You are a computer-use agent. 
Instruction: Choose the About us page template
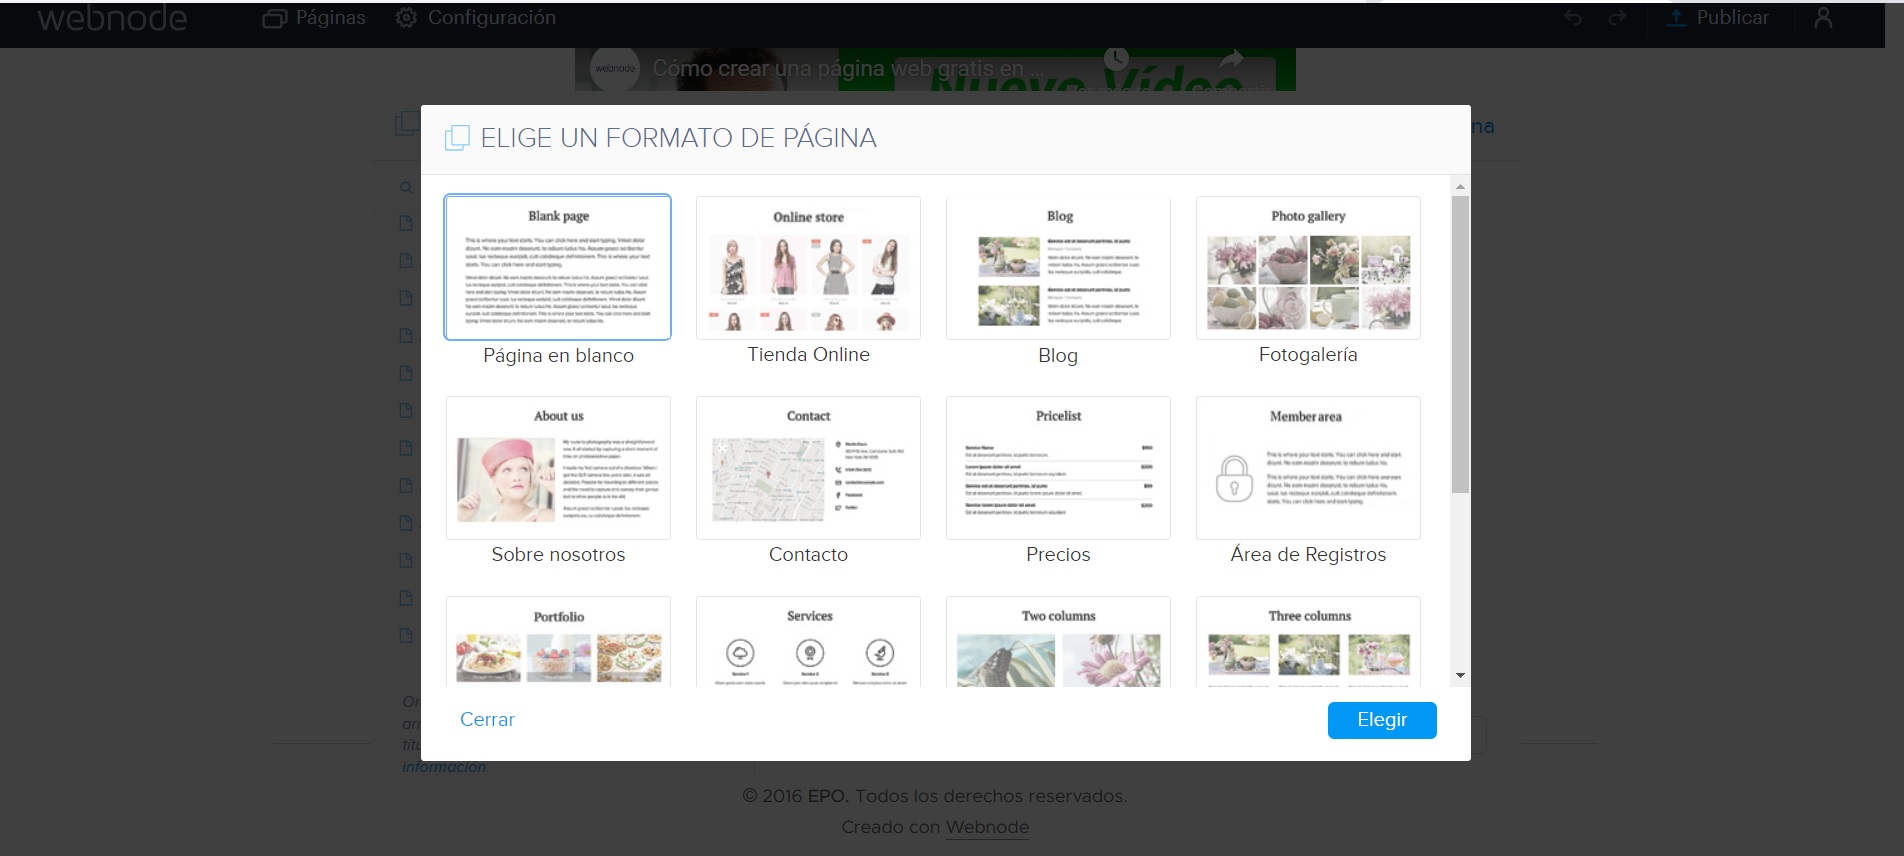point(558,468)
